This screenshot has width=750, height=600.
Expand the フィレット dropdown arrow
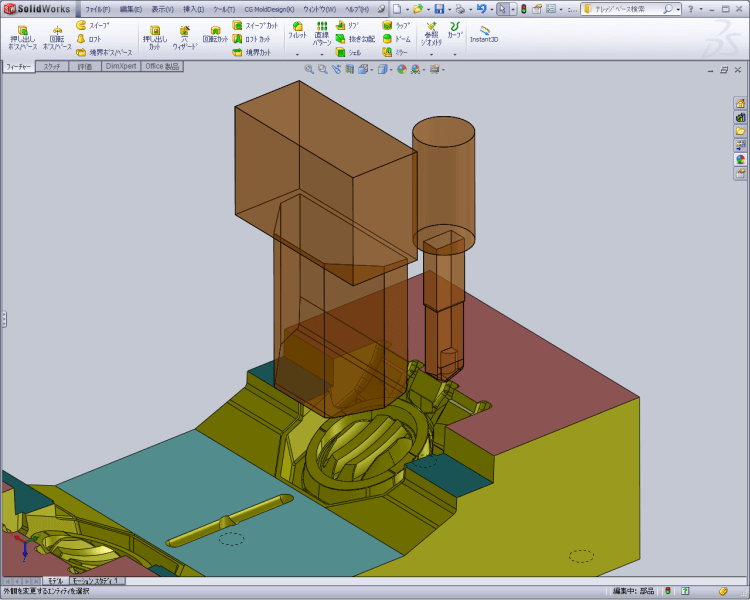(297, 55)
